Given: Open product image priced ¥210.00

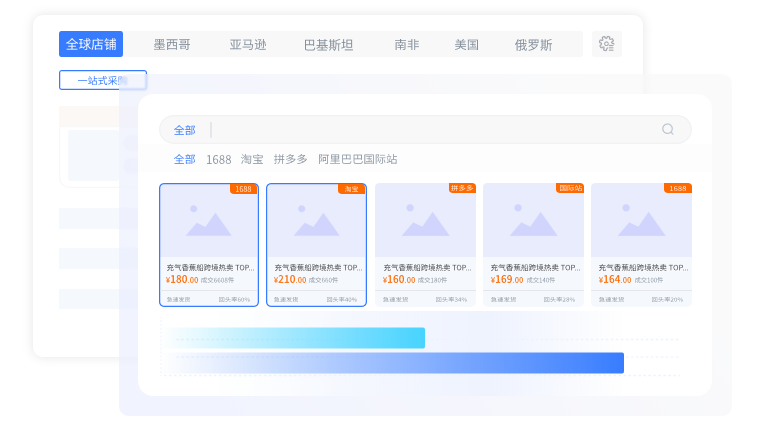Looking at the screenshot, I should click(x=317, y=221).
